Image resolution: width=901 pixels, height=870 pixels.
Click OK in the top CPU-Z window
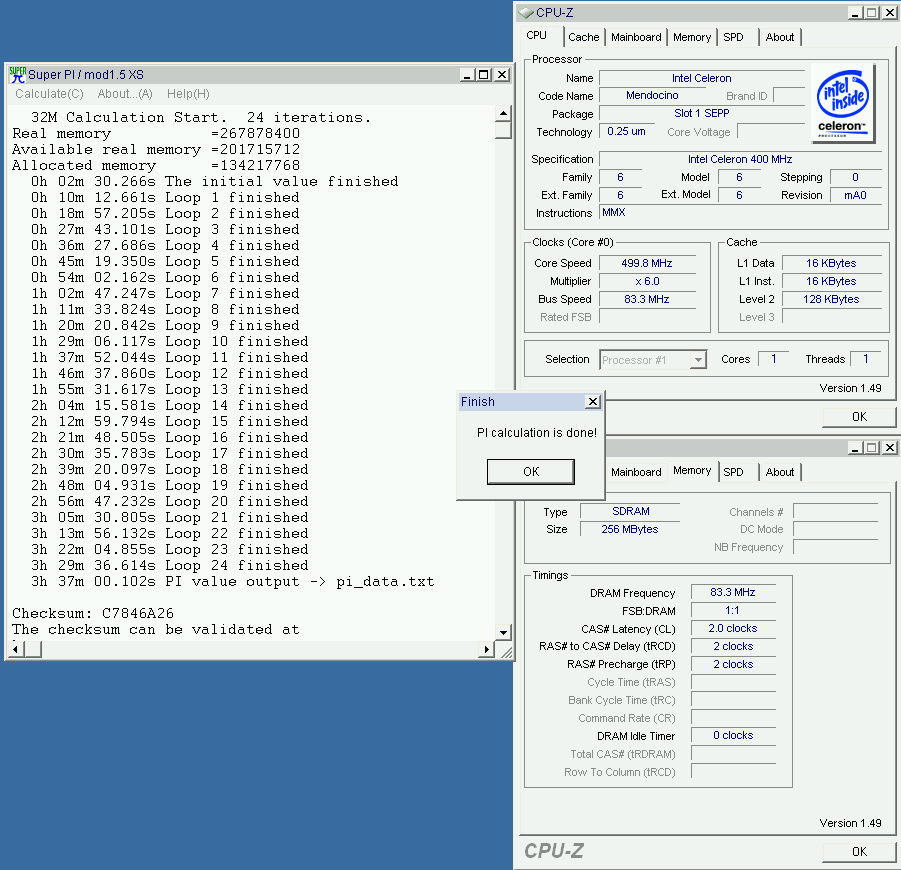(859, 417)
